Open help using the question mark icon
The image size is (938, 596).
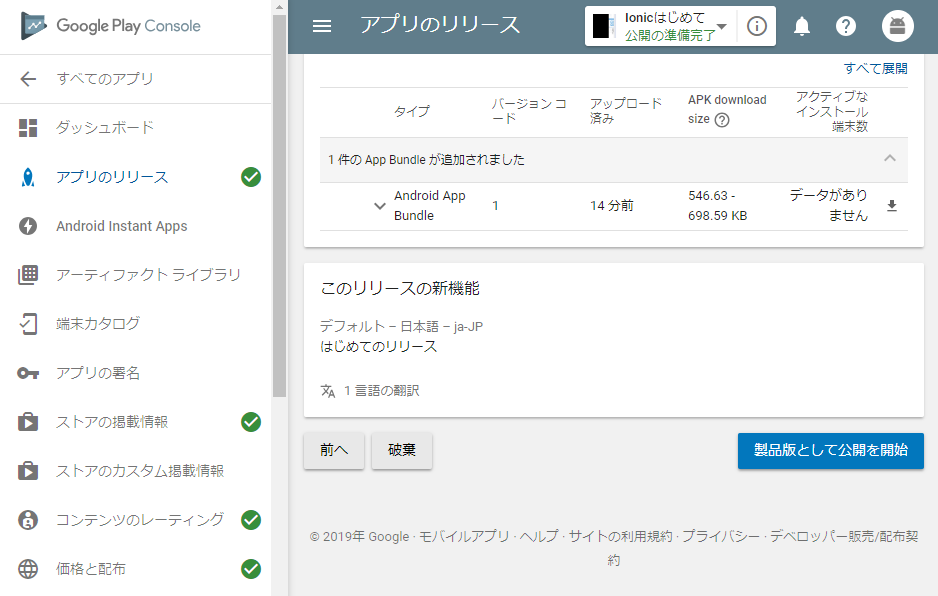(846, 26)
